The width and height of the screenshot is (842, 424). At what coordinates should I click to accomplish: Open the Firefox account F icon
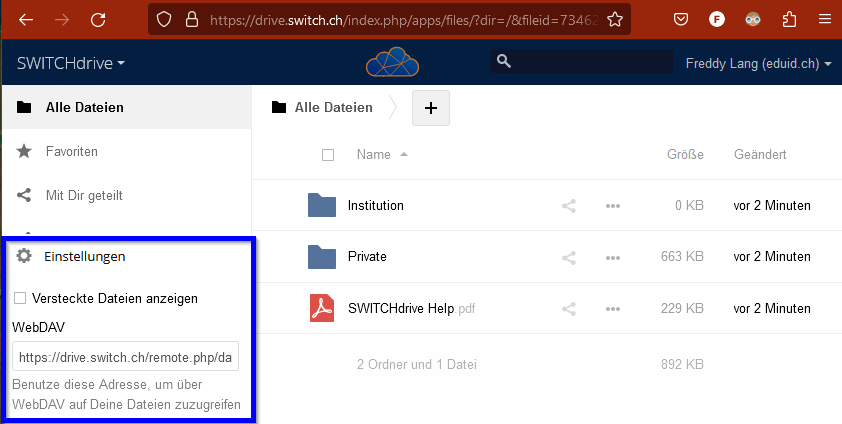click(x=717, y=20)
